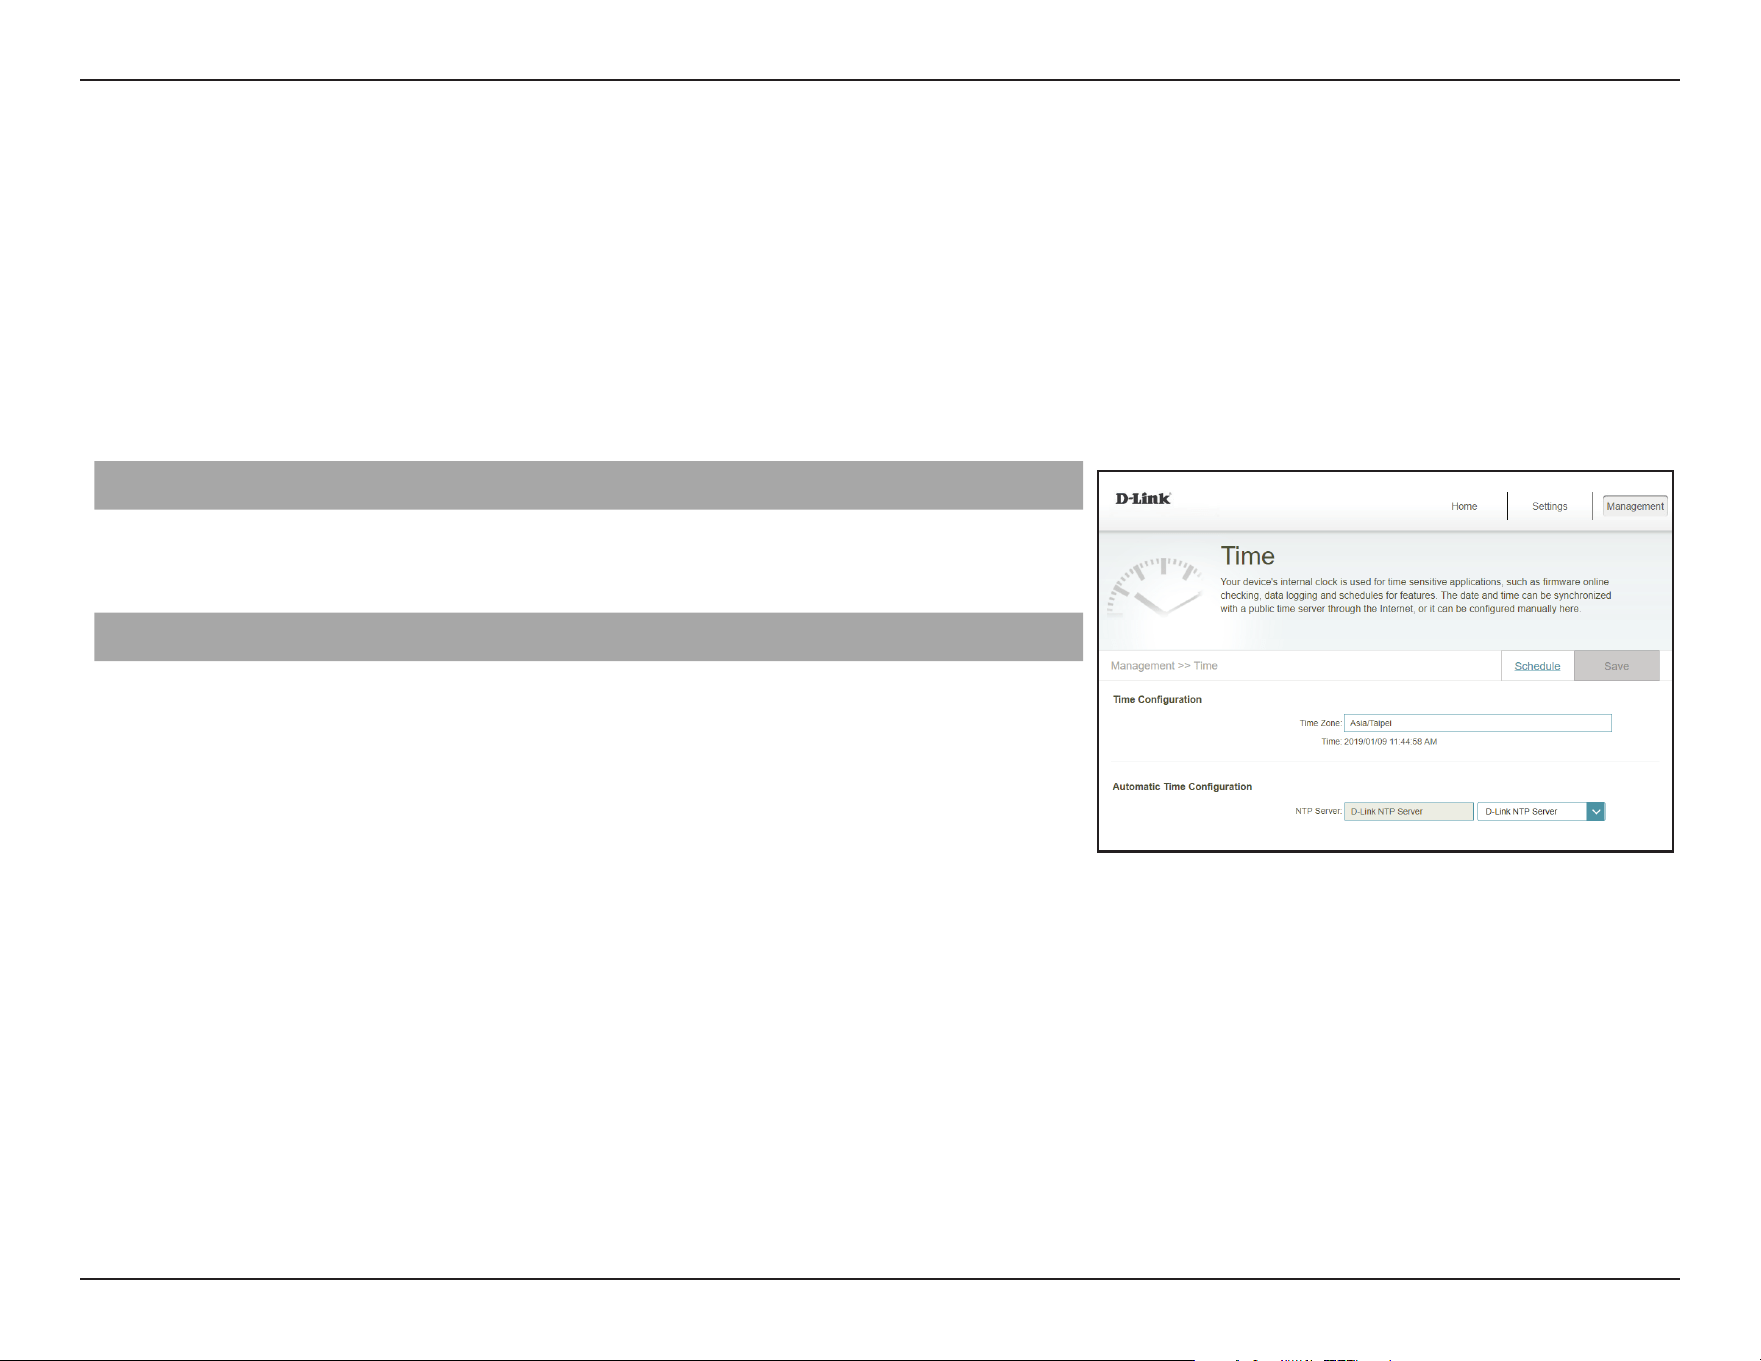Click the greyed D-Link NTP Server text field
The image size is (1761, 1361).
1408,811
